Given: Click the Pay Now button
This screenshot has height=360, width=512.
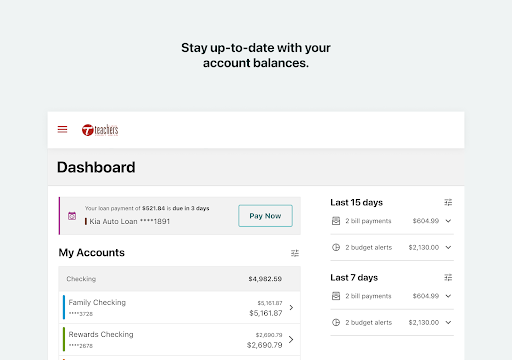Looking at the screenshot, I should pyautogui.click(x=265, y=216).
